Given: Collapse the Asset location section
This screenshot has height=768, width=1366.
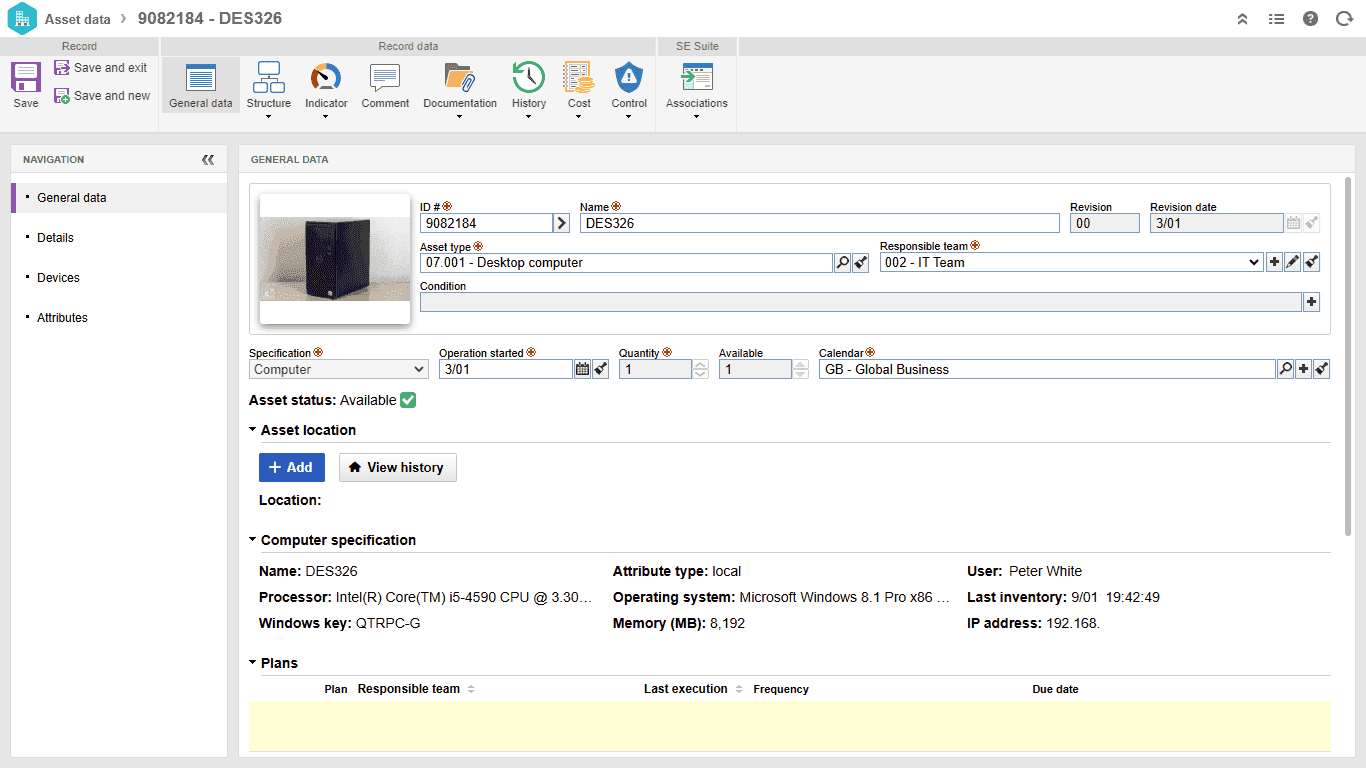Looking at the screenshot, I should coord(253,430).
